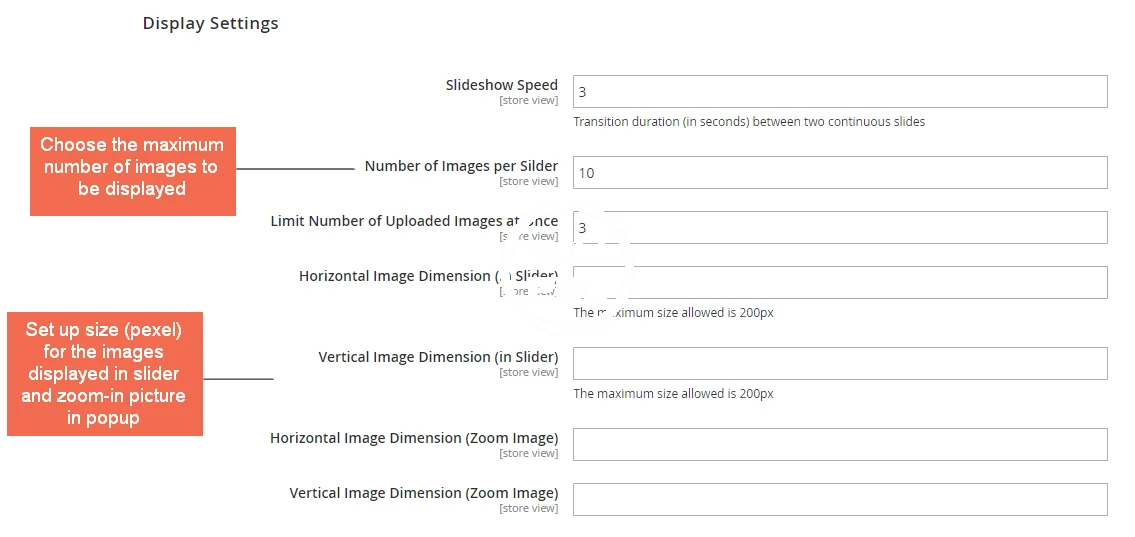
Task: Click the Slideshow Speed input field
Action: click(839, 92)
